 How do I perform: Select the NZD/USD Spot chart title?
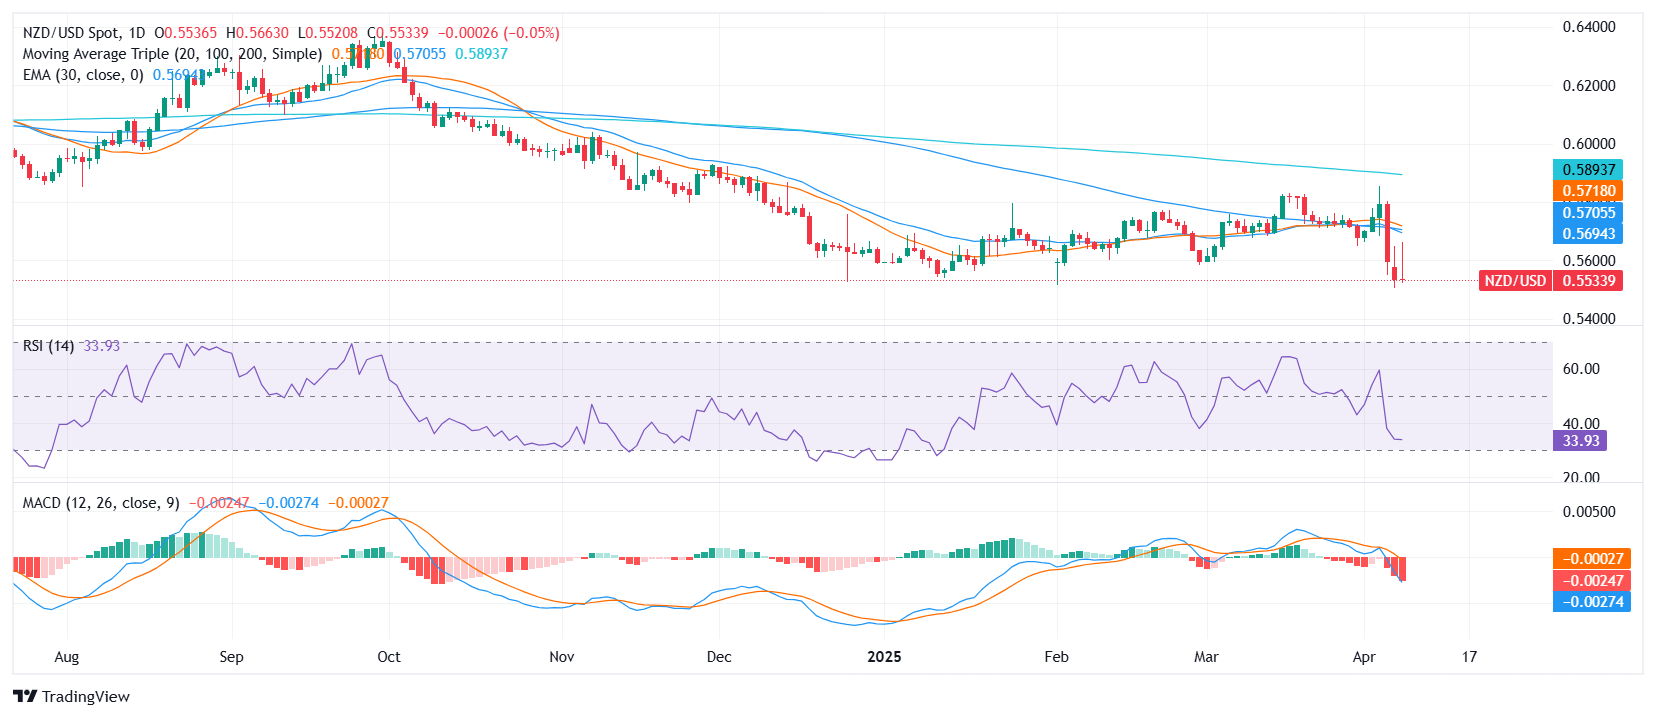point(84,33)
